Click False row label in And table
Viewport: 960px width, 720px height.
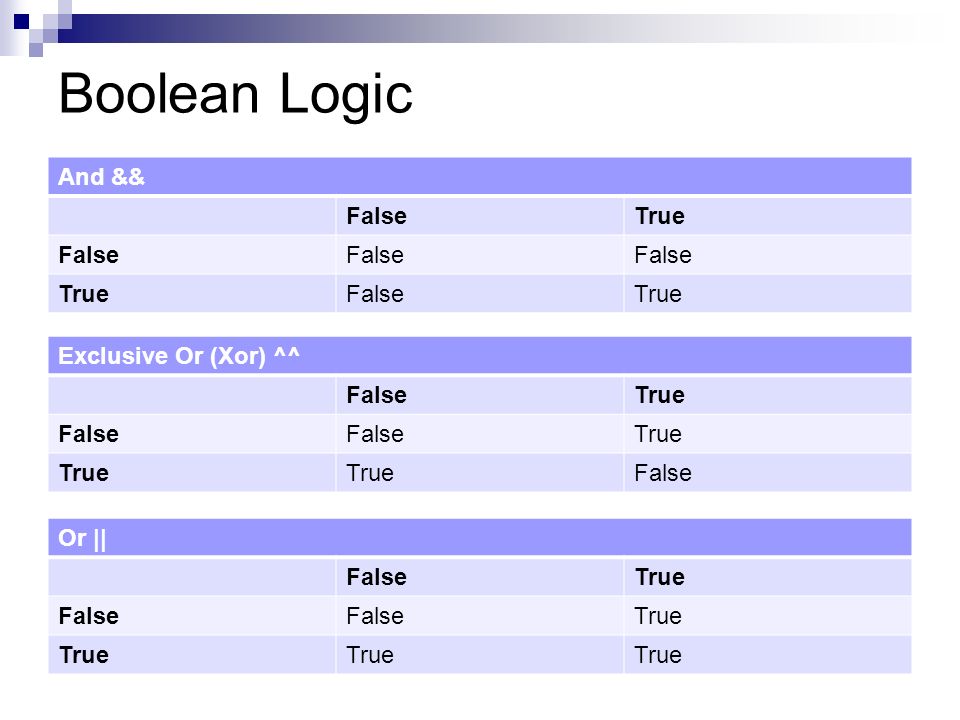[x=89, y=255]
